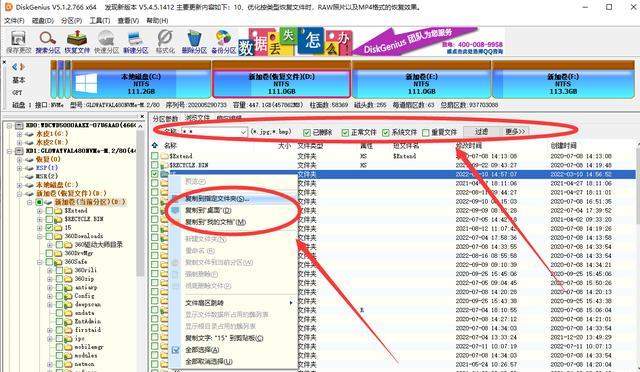Check the 360Safe tree checkbox
This screenshot has height=372, width=640.
(49, 262)
